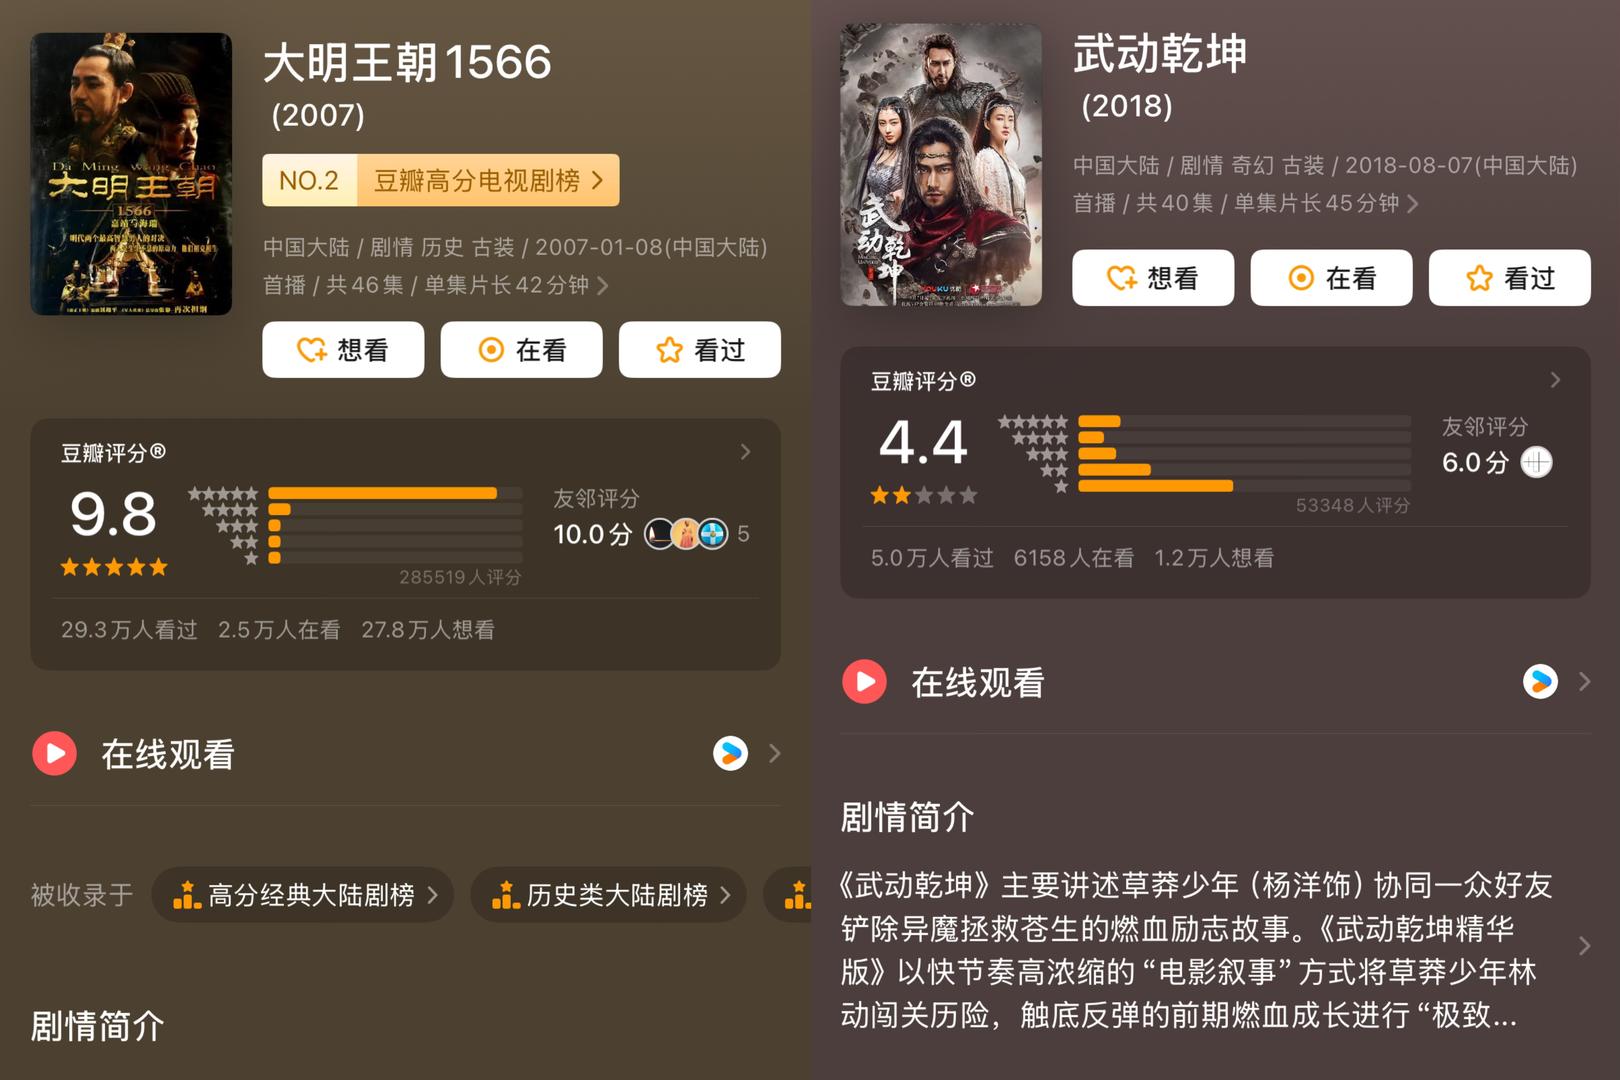Open 大明王朝1566 episode info line
Image resolution: width=1620 pixels, height=1080 pixels.
[x=435, y=285]
